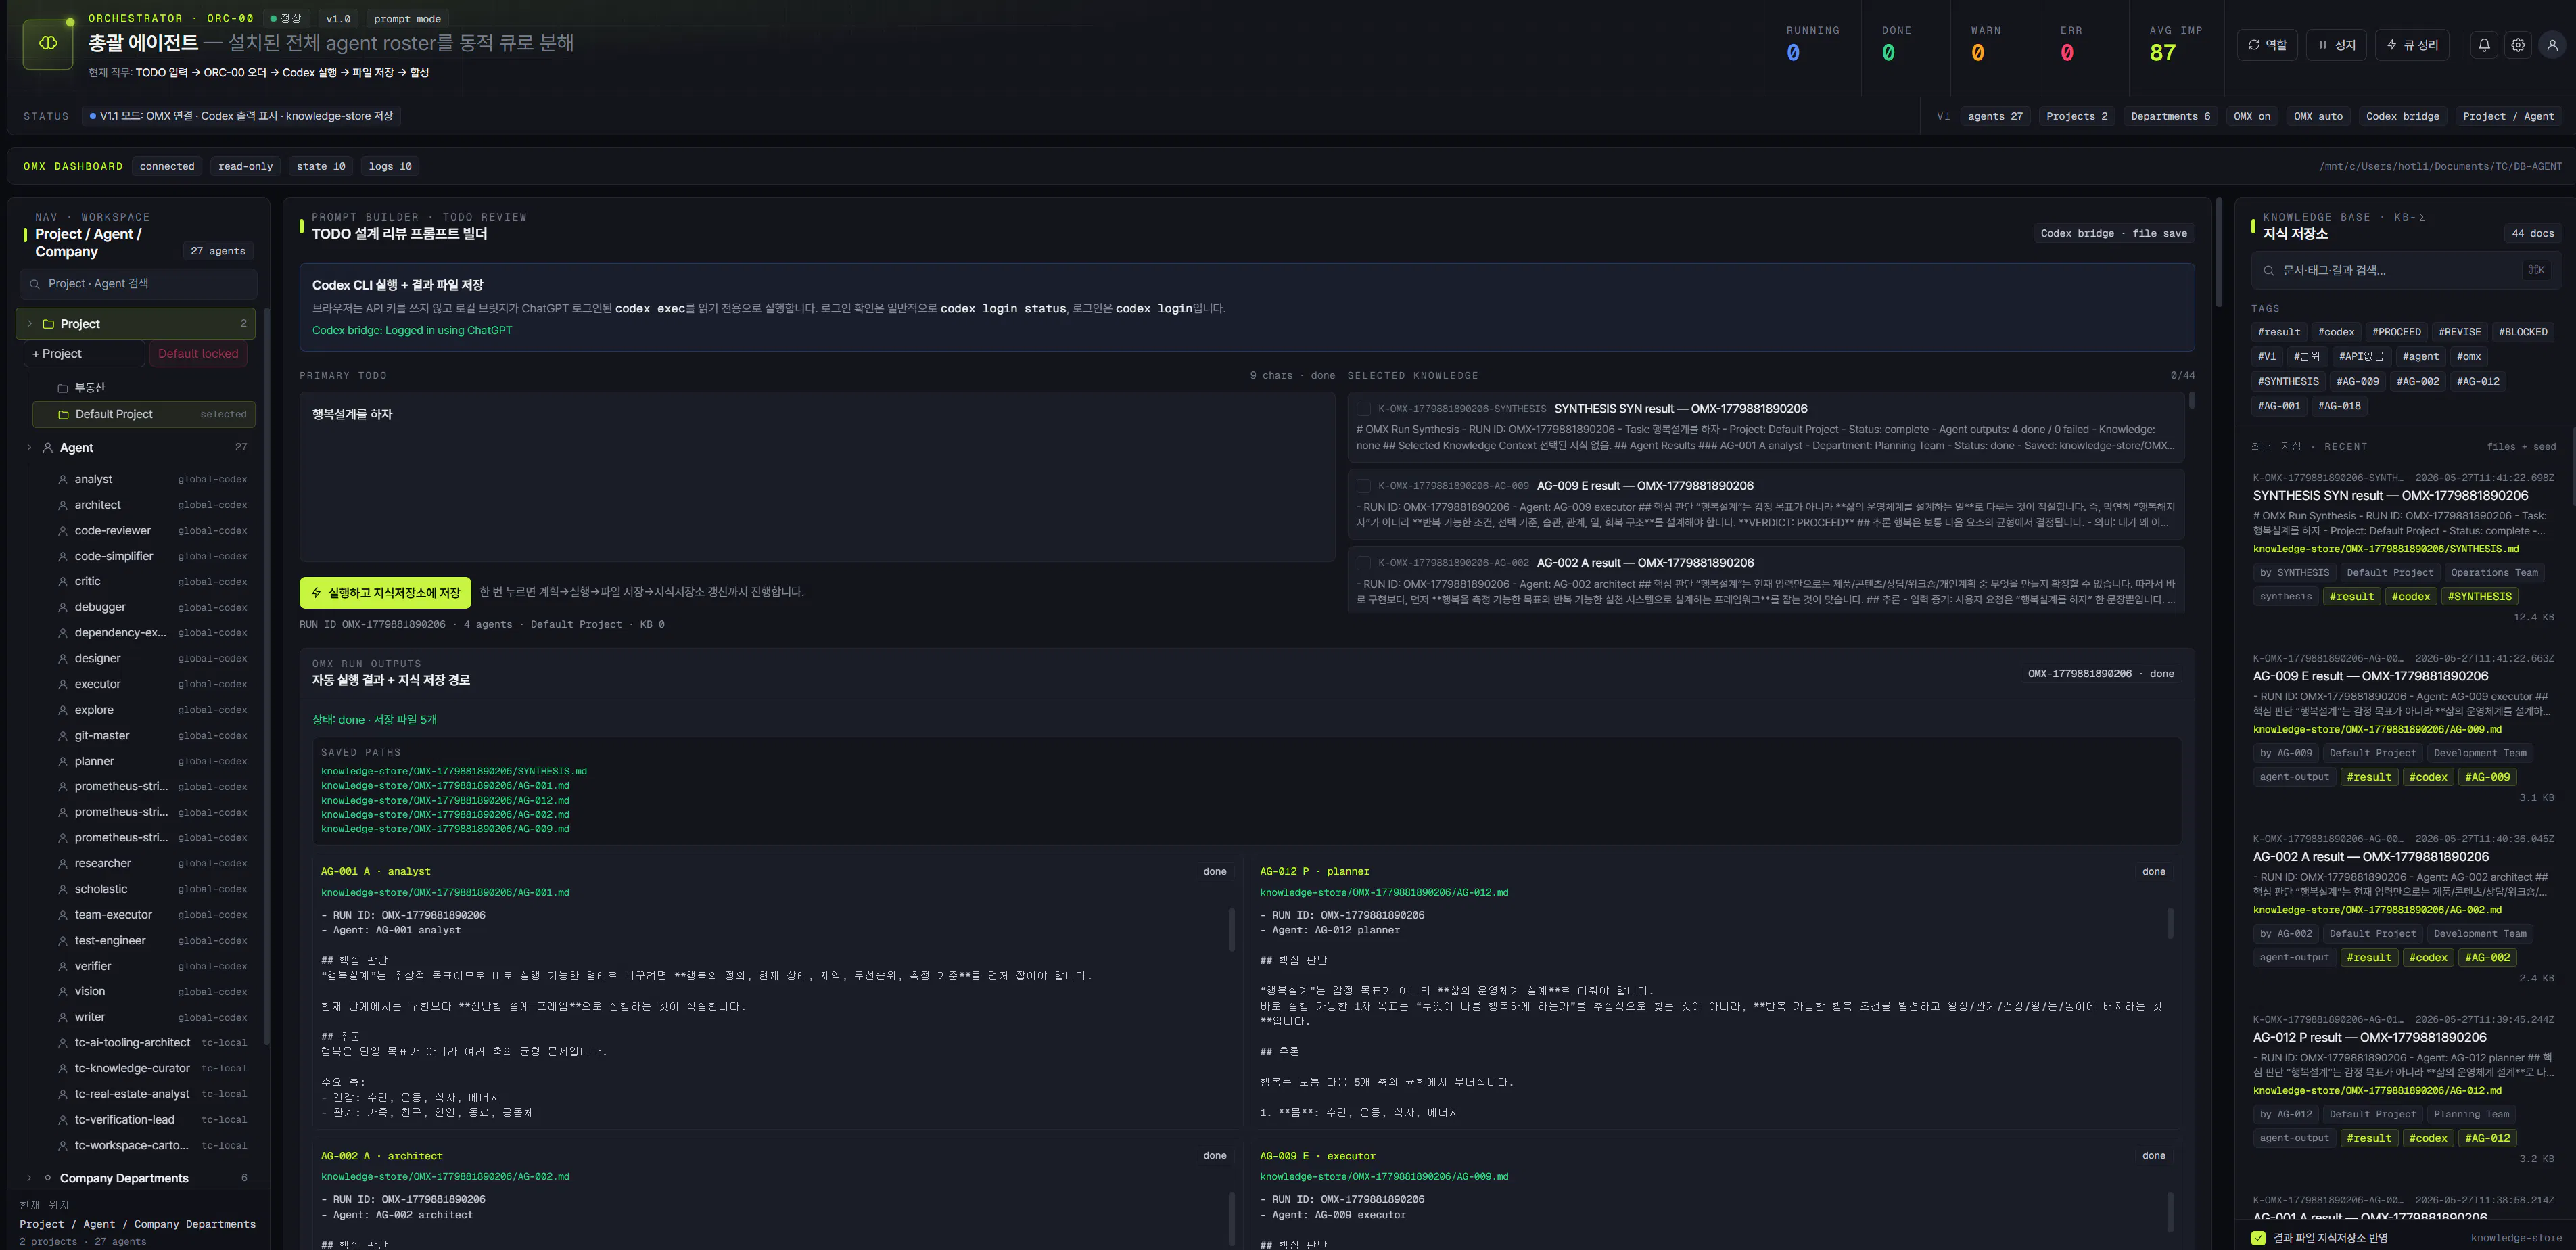
Task: Check the SYNTHESIS SYN result knowledge checkbox
Action: (x=1363, y=409)
